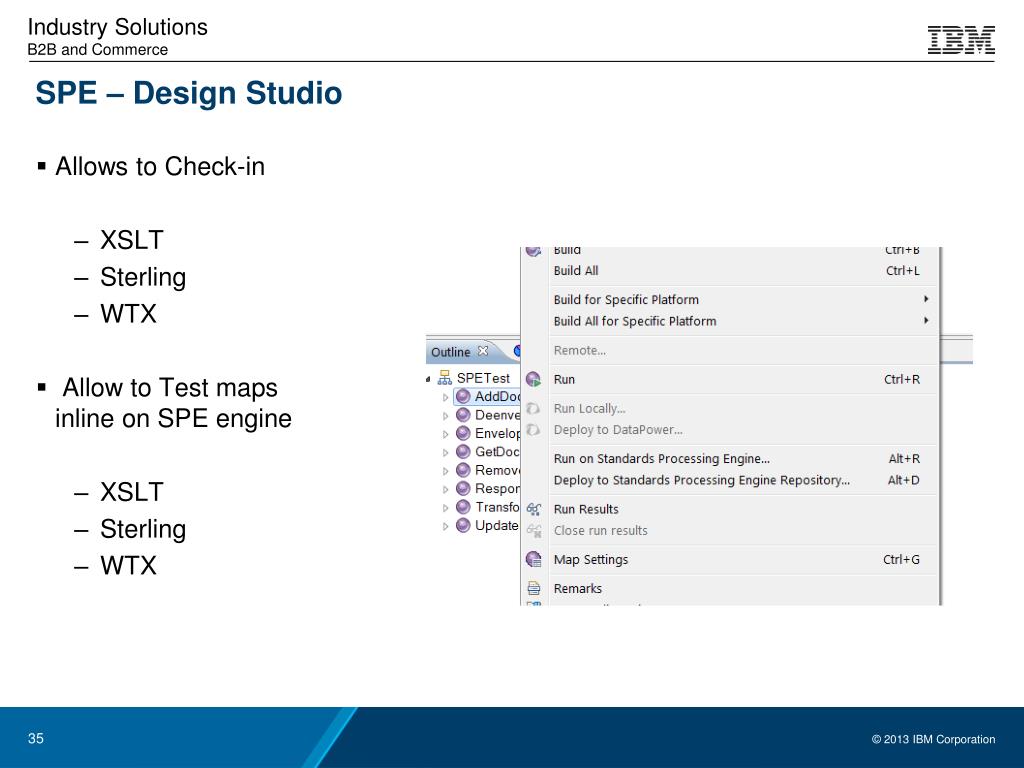
Task: Select the Respon map icon
Action: coord(463,488)
